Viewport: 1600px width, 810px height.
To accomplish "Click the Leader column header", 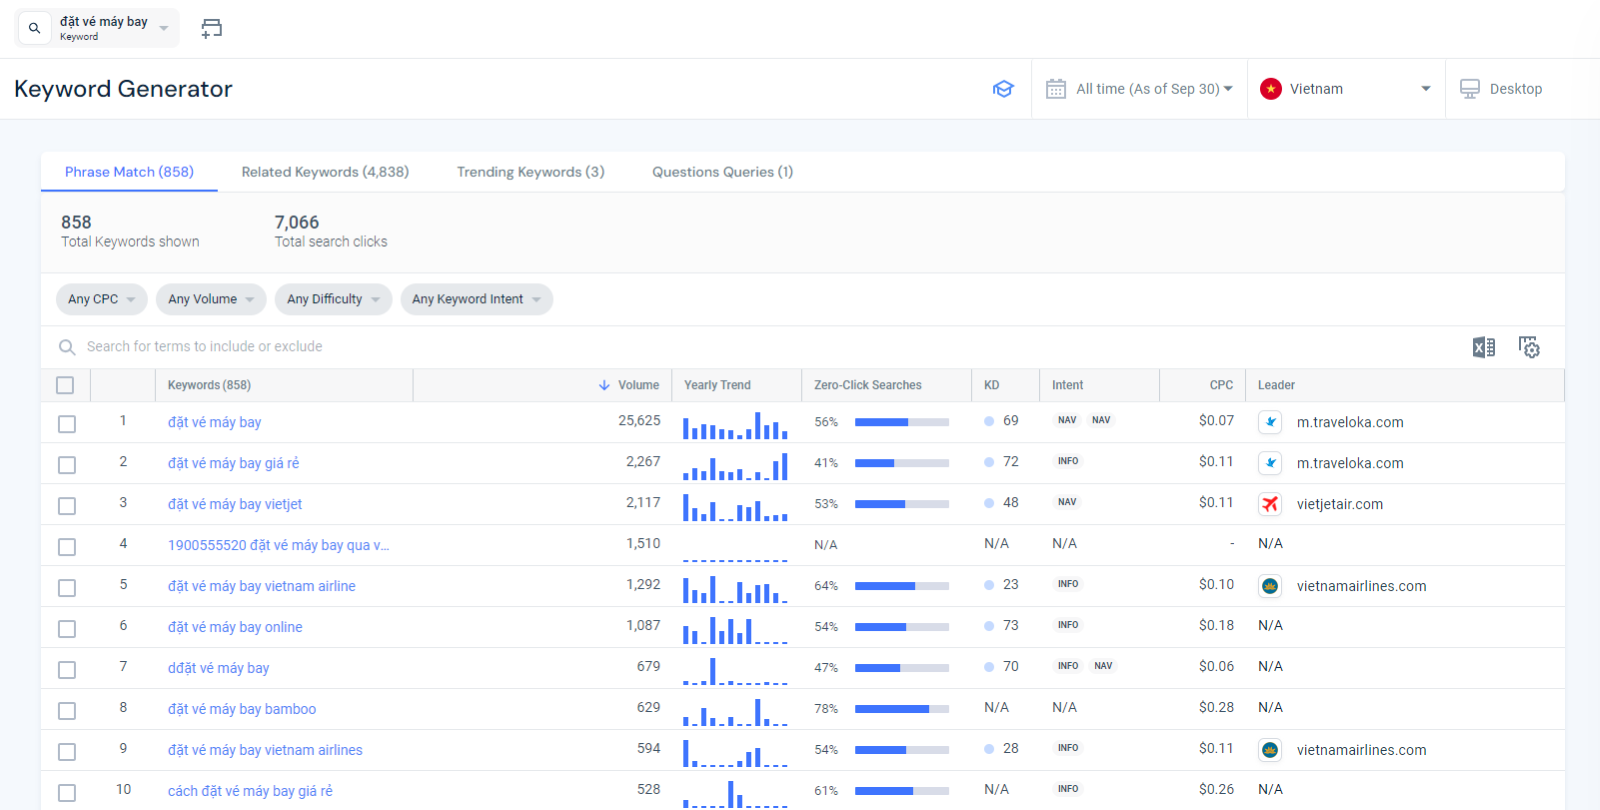I will [x=1276, y=385].
